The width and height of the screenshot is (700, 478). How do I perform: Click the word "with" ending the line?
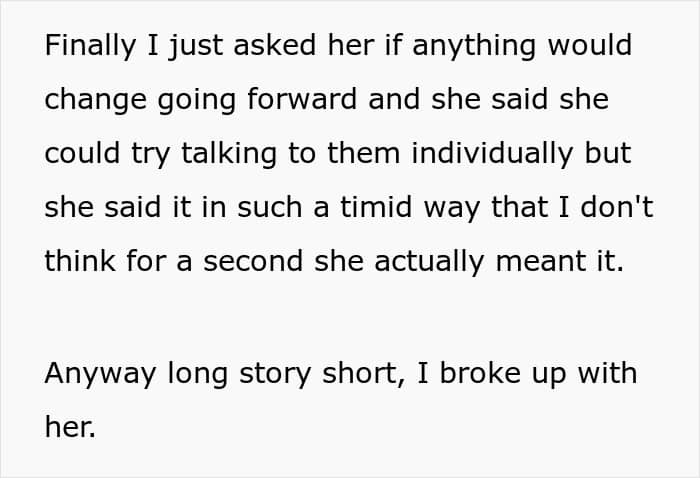[607, 373]
